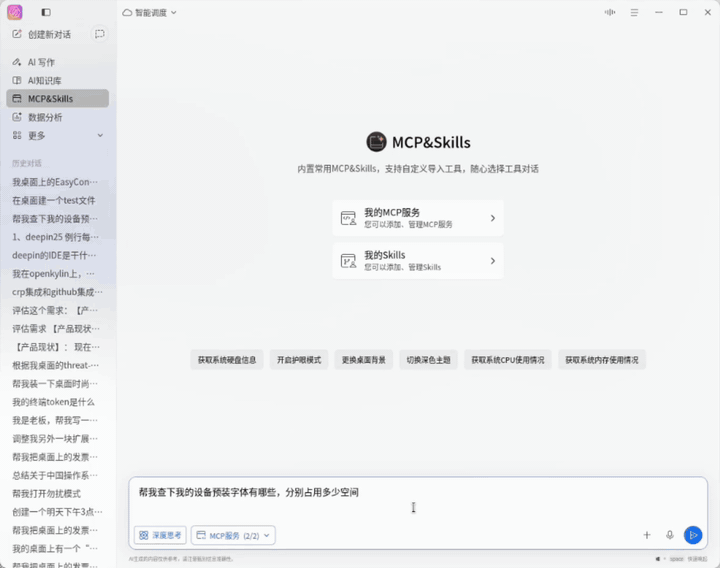Open 我的Skills card
The width and height of the screenshot is (720, 568).
pos(418,261)
